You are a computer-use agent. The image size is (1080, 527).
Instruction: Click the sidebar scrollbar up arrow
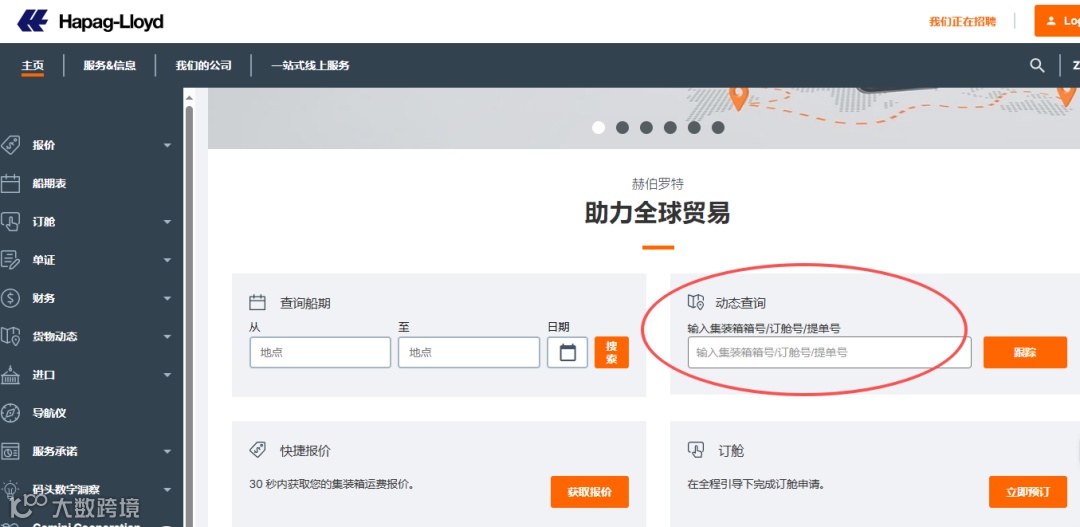tap(189, 99)
